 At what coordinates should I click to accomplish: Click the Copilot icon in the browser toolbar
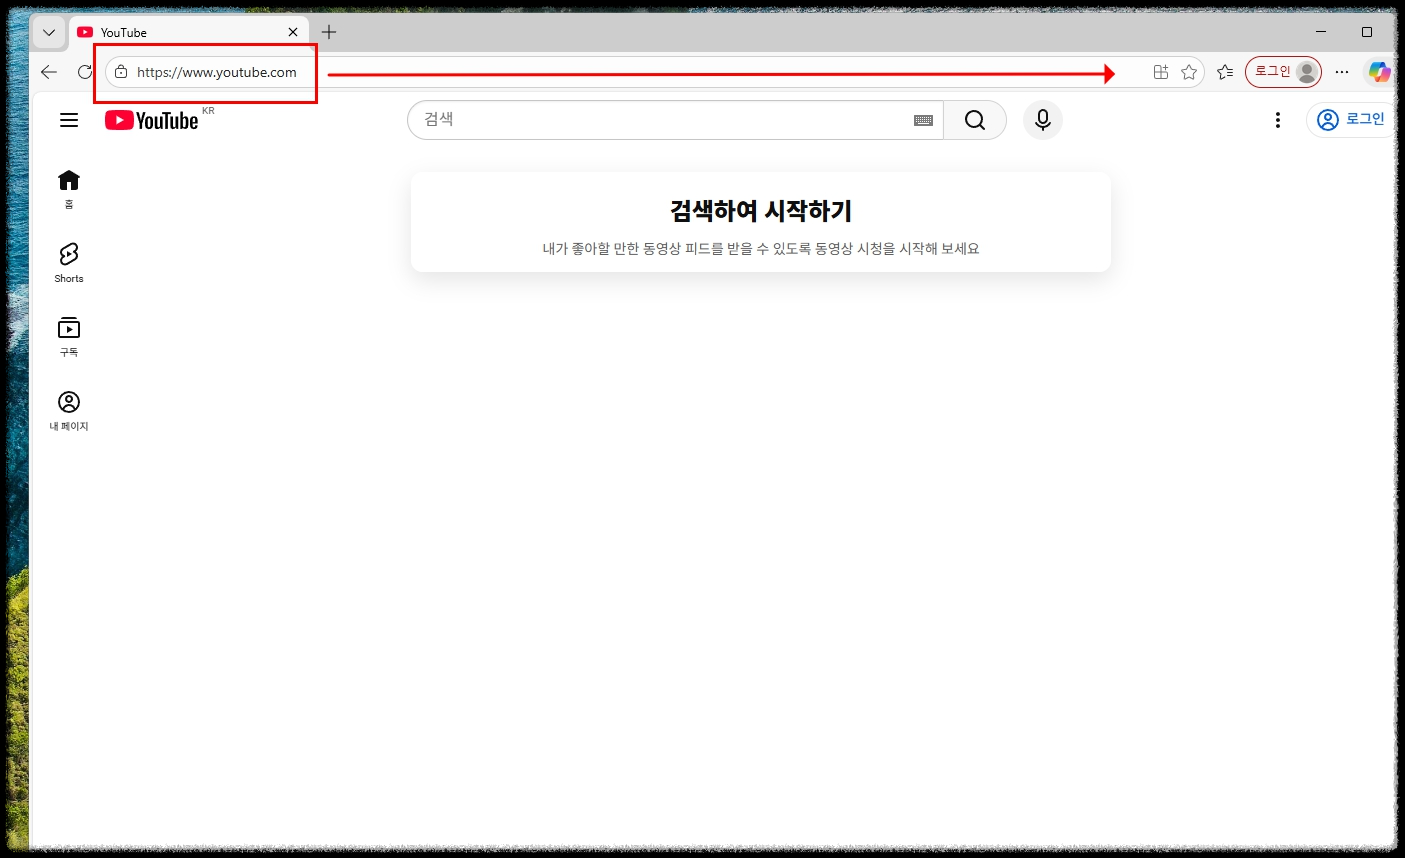(x=1379, y=71)
